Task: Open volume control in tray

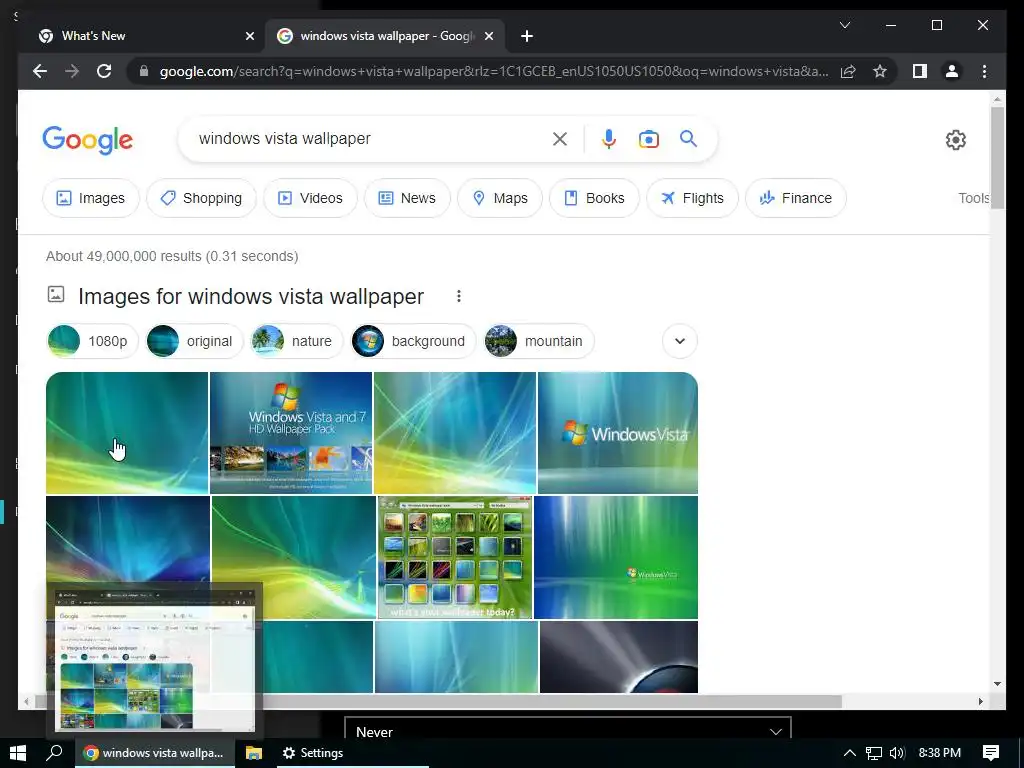Action: (897, 753)
